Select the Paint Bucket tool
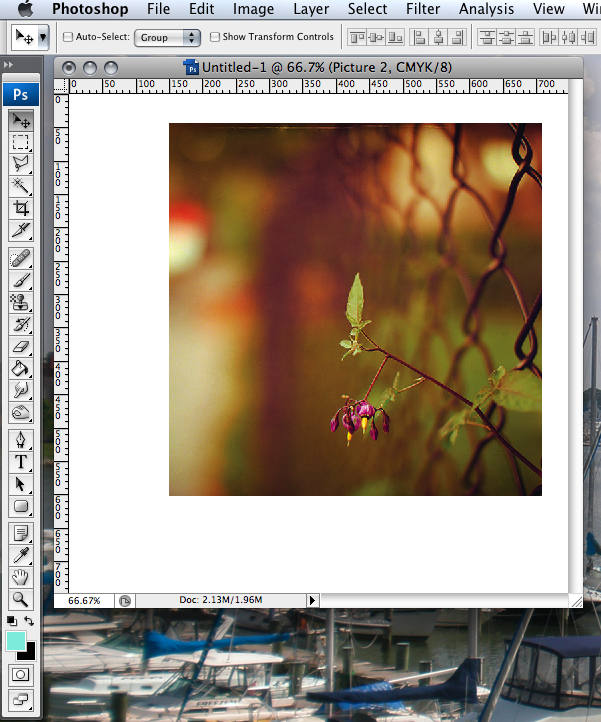601x722 pixels. point(21,368)
